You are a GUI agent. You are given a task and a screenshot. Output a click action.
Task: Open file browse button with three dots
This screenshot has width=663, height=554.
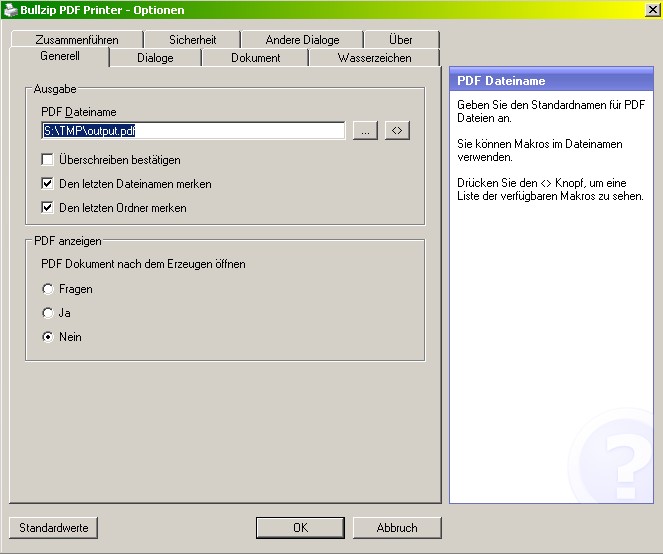coord(365,131)
